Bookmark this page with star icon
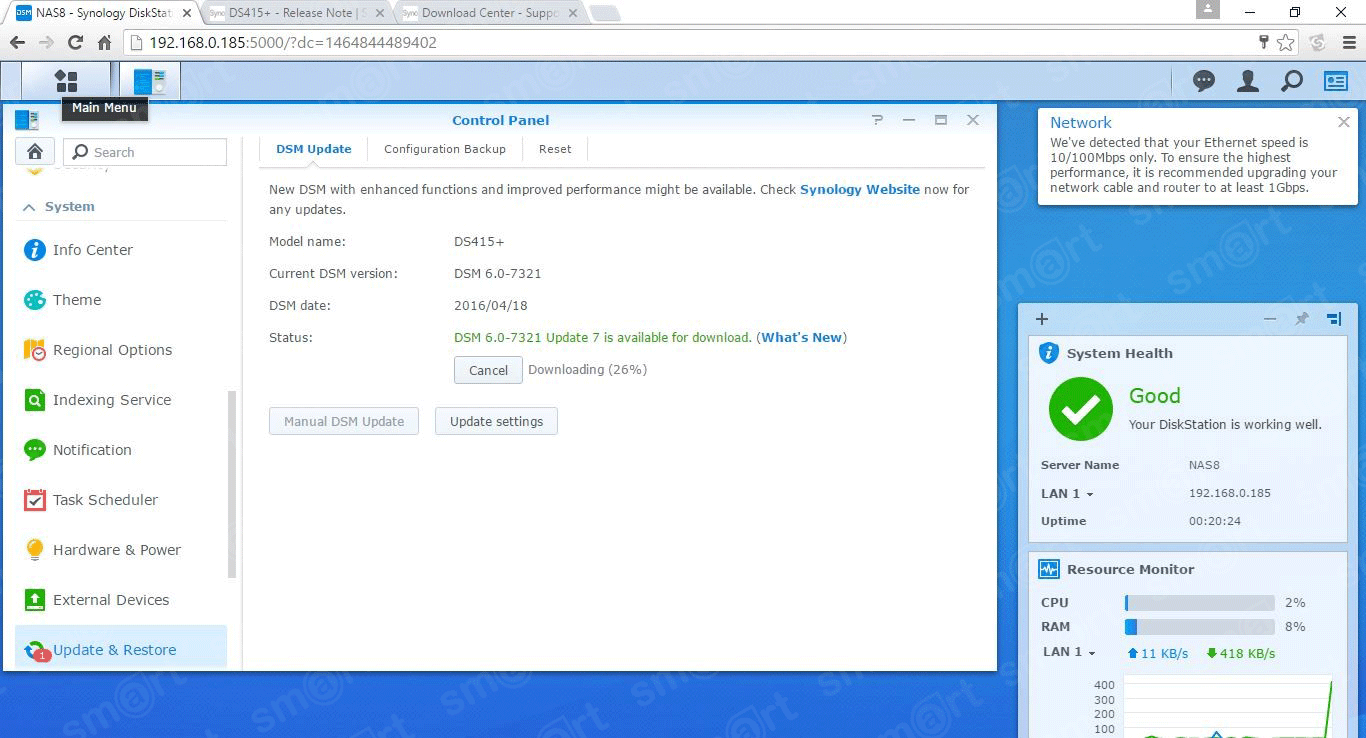The image size is (1366, 738). point(1286,43)
